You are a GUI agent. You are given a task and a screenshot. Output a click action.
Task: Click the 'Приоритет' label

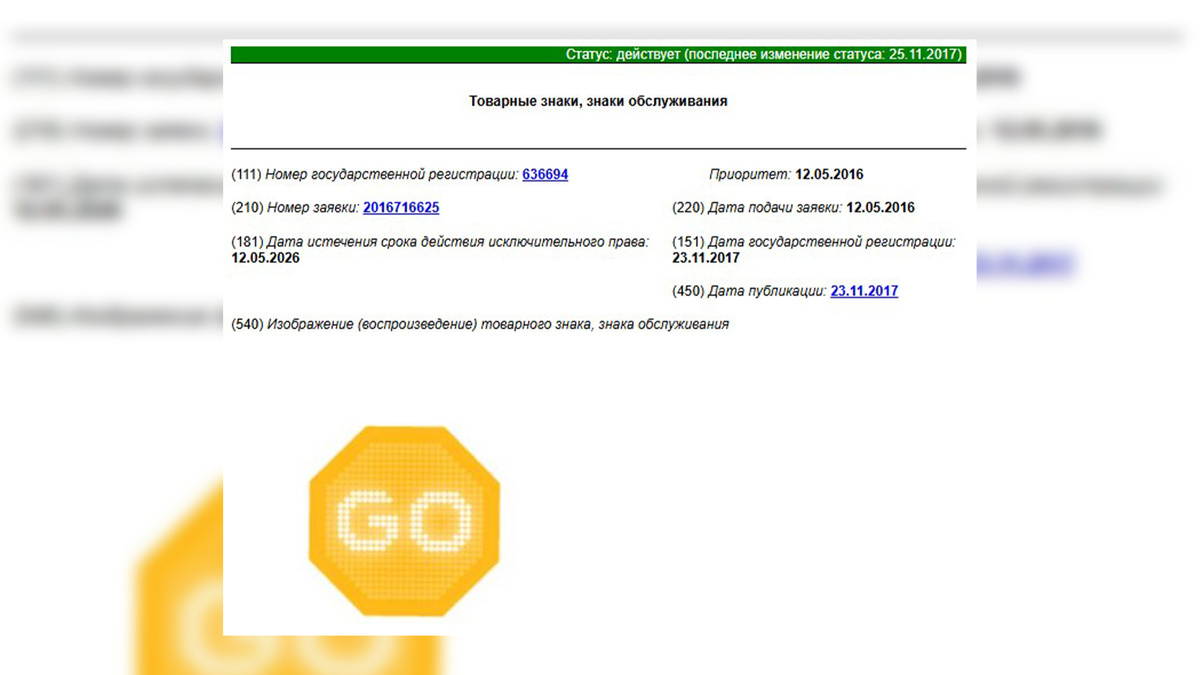(x=750, y=174)
